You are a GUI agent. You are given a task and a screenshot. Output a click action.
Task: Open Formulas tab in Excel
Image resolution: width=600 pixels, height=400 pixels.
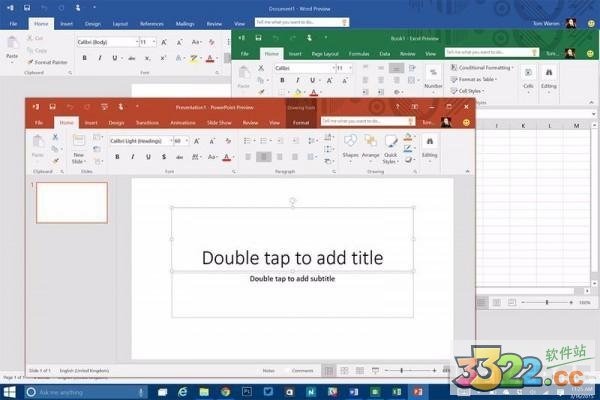359,54
